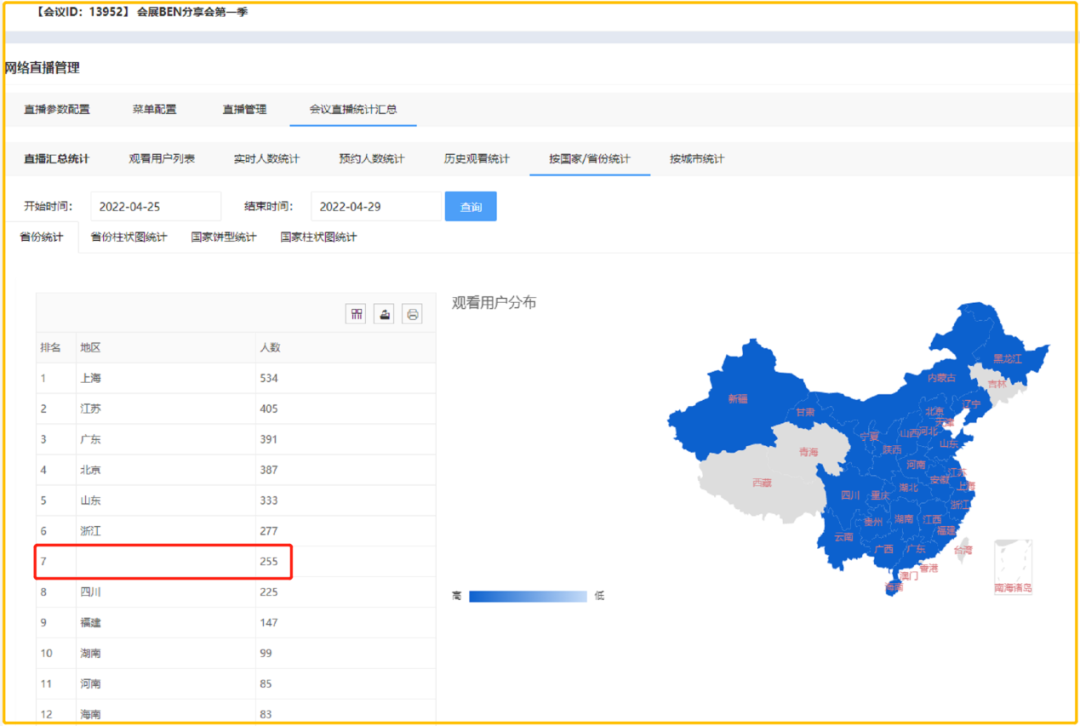Click 吉林 region on the map
Viewport: 1080px width, 726px height.
997,384
